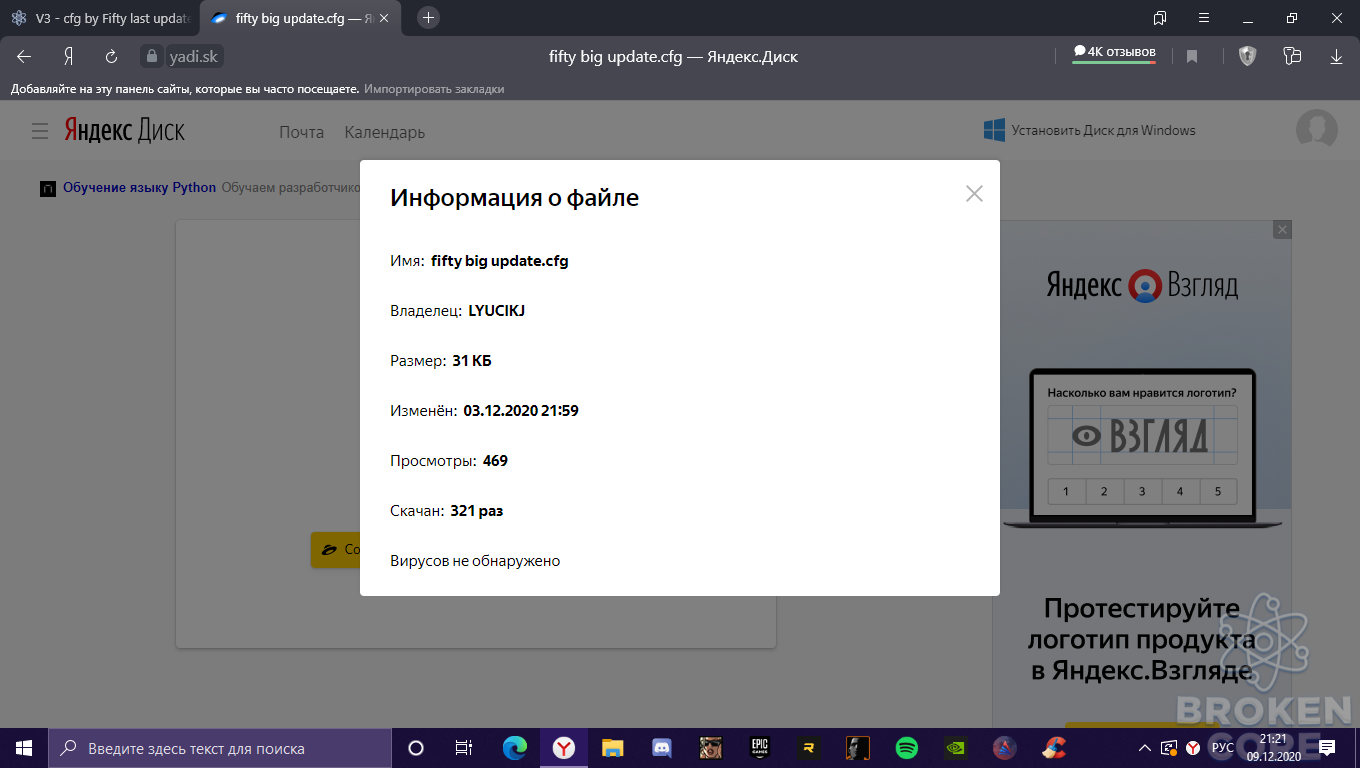Rate the logo 3 in the Взгляд ad
Viewport: 1360px width, 768px height.
1142,491
